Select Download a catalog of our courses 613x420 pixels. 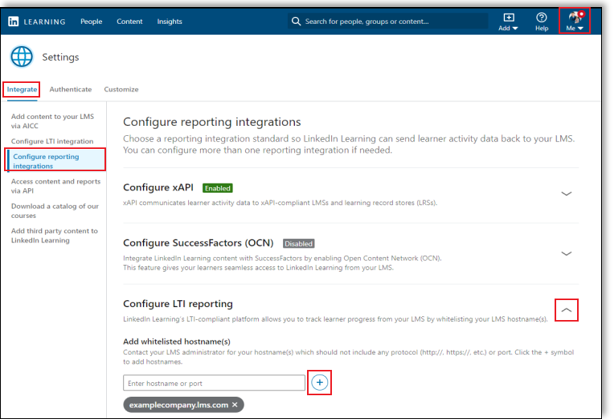55,211
